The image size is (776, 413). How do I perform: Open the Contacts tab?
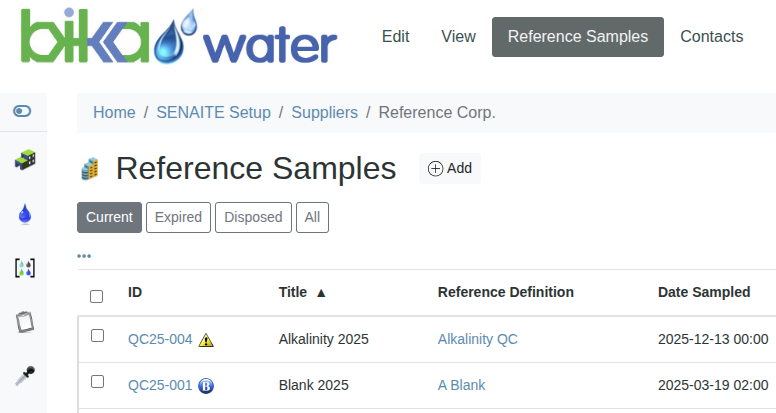[x=711, y=37]
